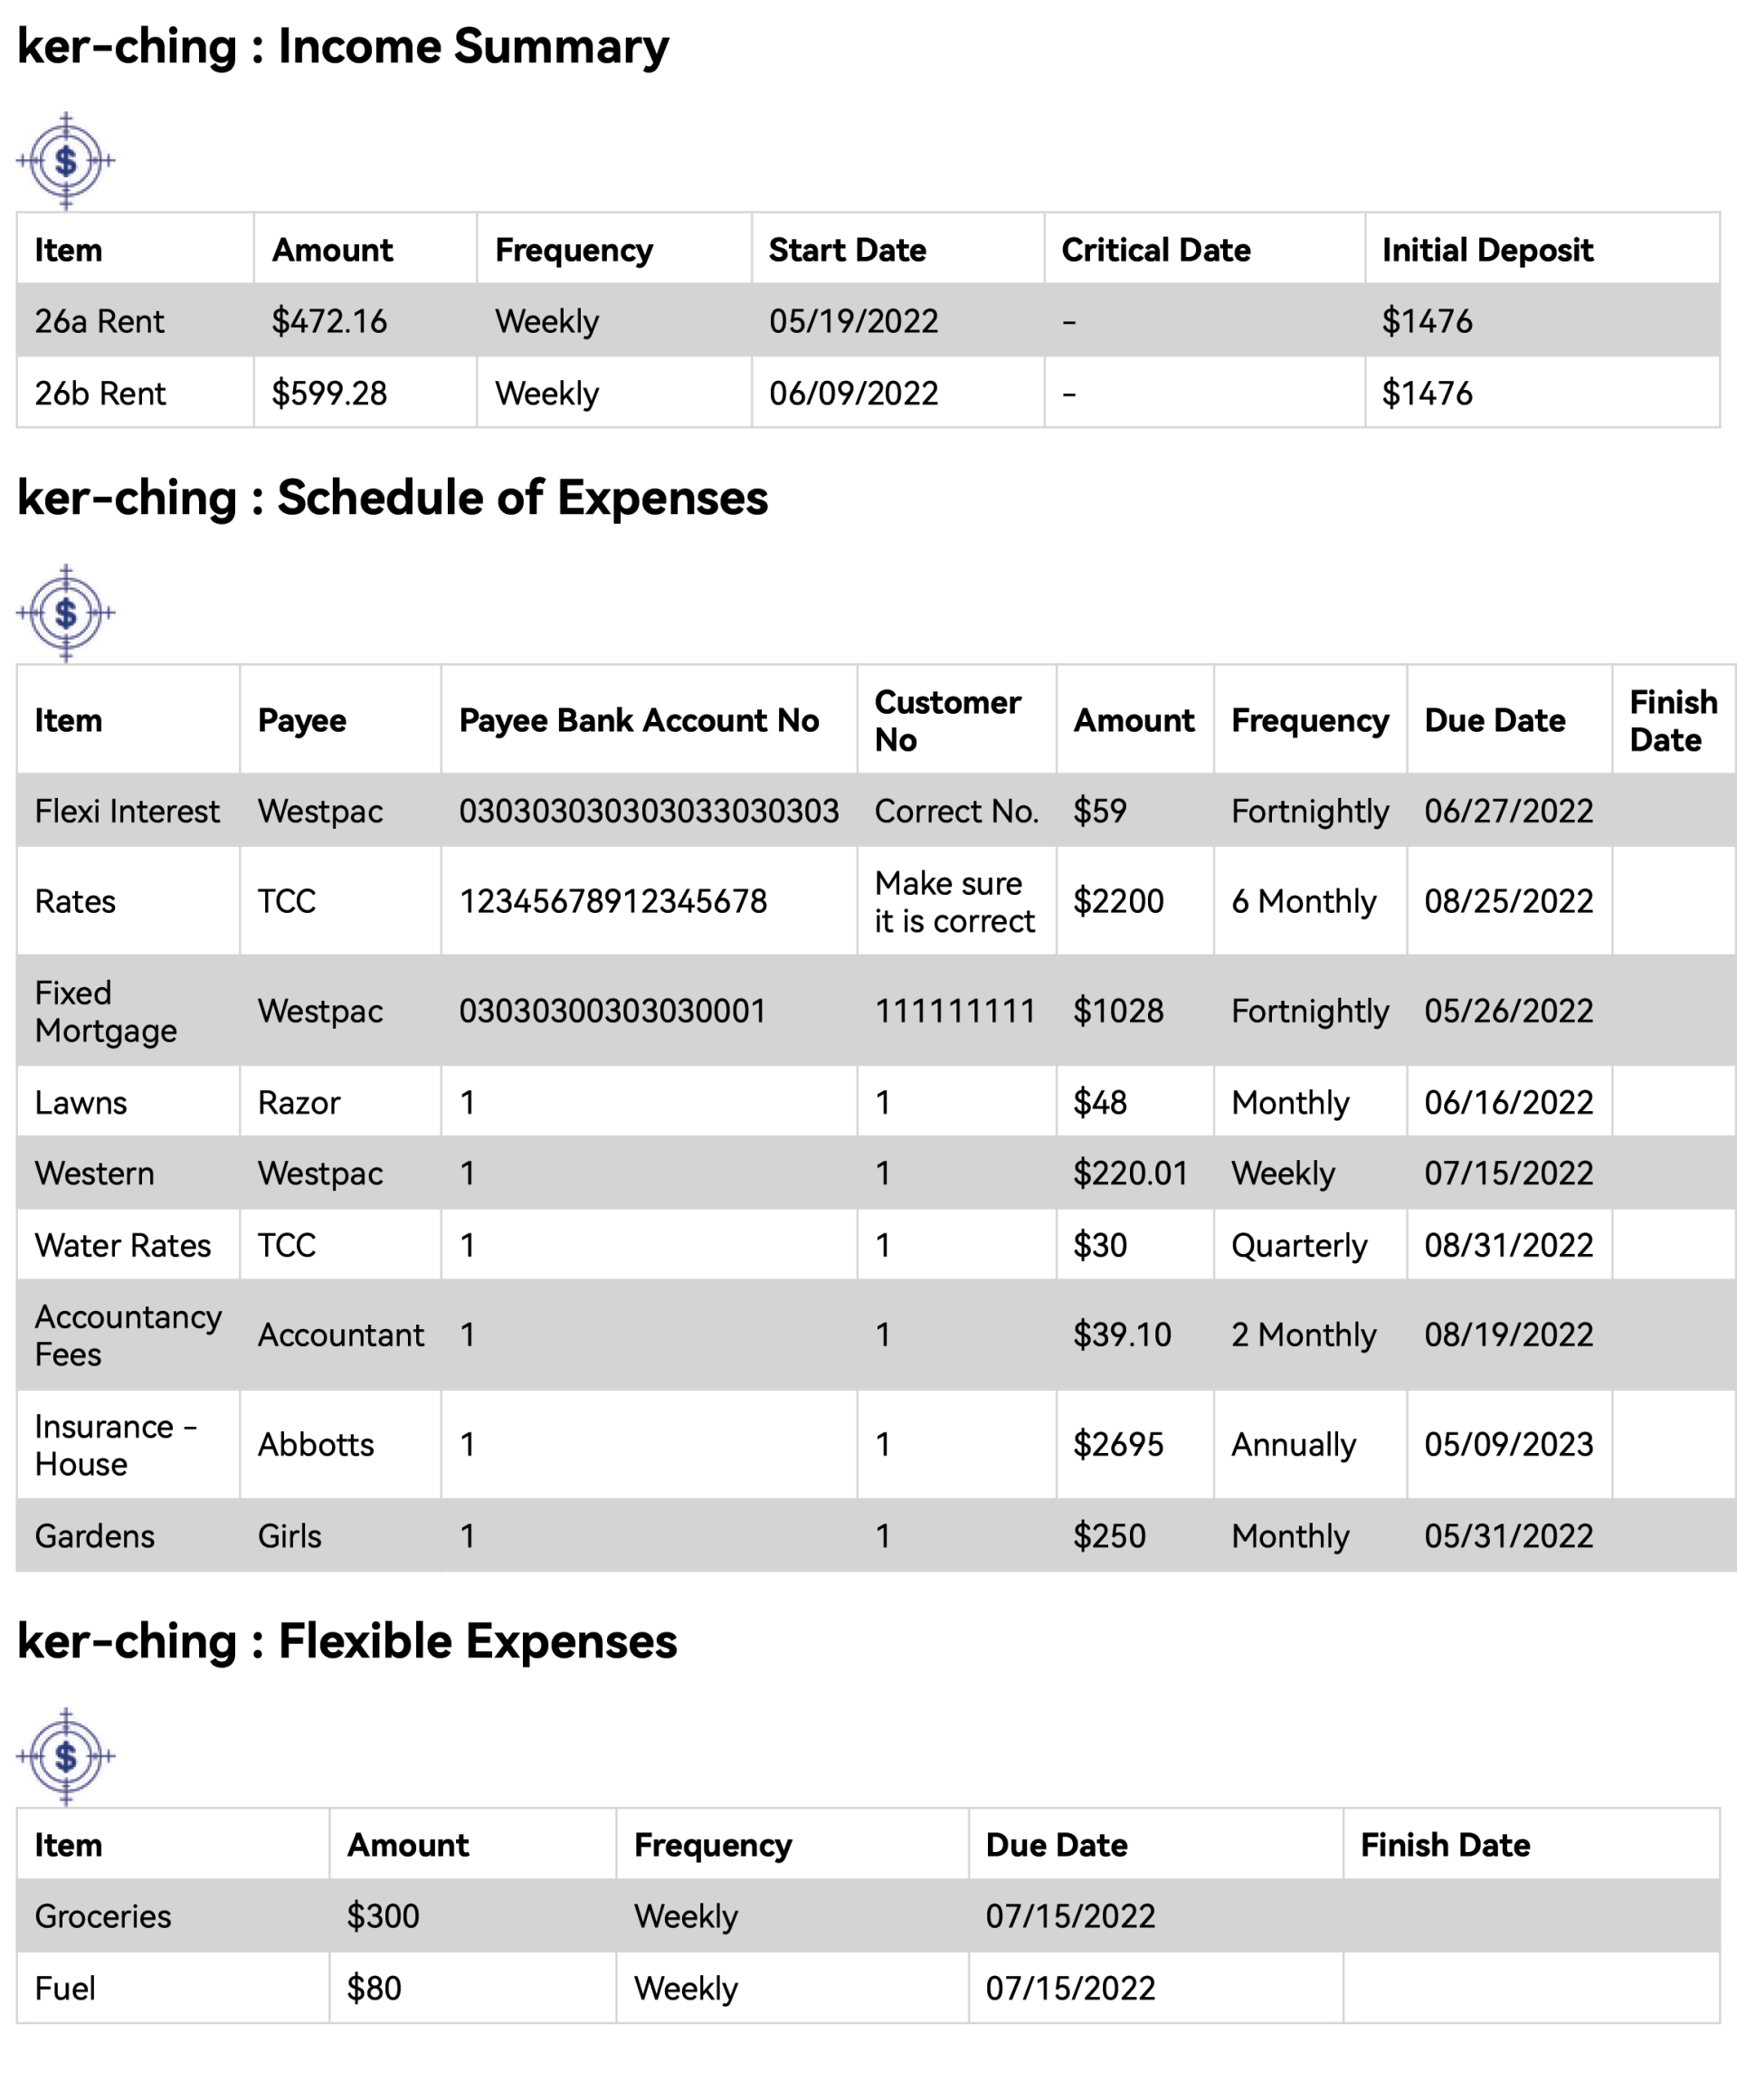This screenshot has height=2100, width=1737.
Task: Select the Fixed Mortgage item cell
Action: coord(128,1011)
